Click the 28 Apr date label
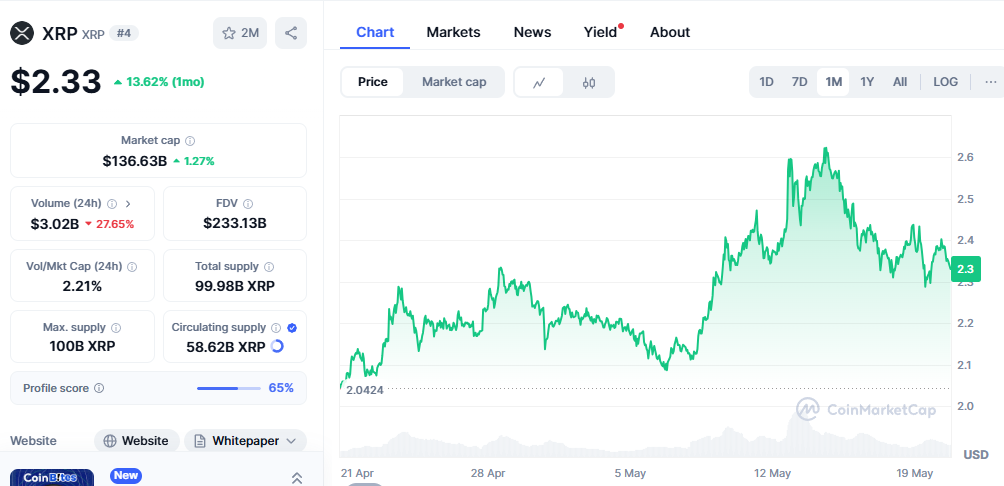1004x486 pixels. pyautogui.click(x=488, y=473)
